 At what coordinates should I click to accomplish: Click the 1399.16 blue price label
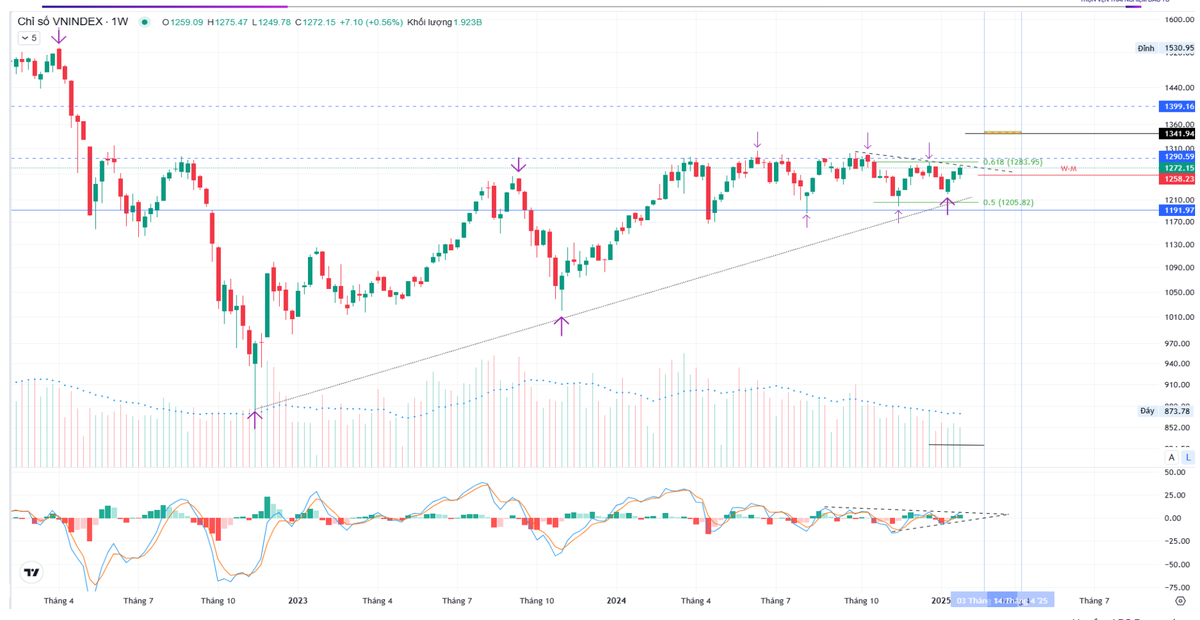tap(1178, 106)
